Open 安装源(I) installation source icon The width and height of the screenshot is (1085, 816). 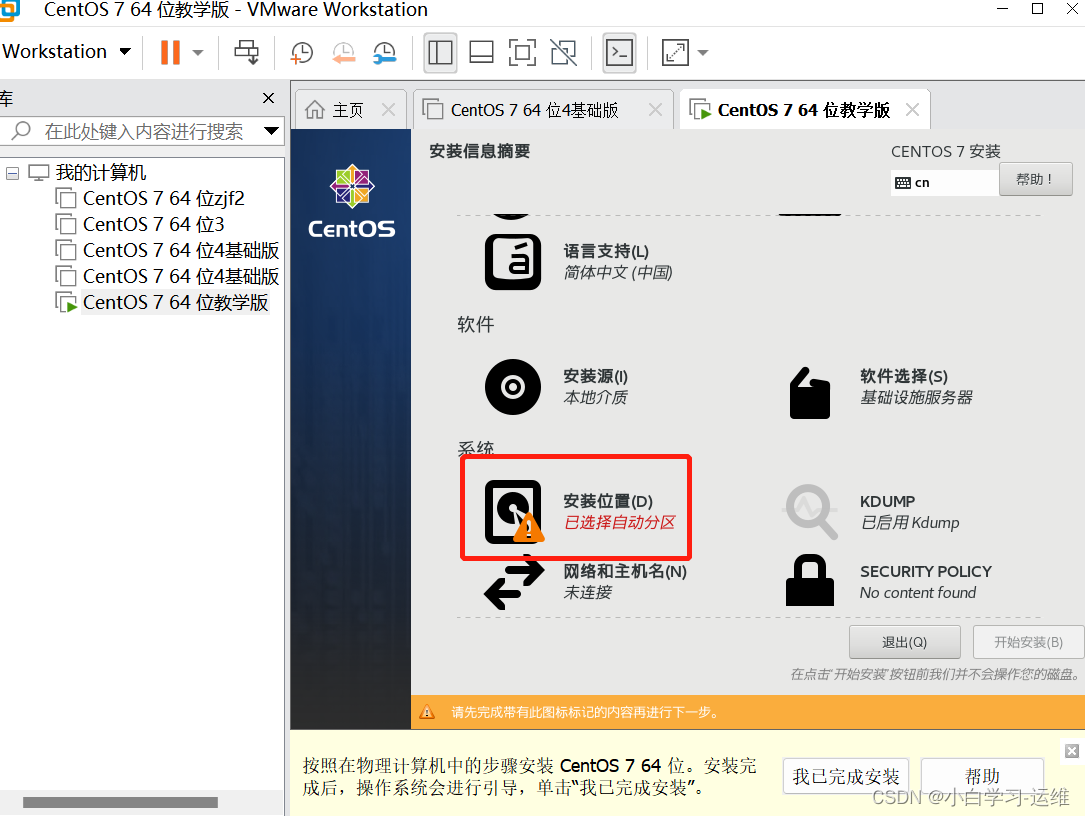click(x=513, y=387)
